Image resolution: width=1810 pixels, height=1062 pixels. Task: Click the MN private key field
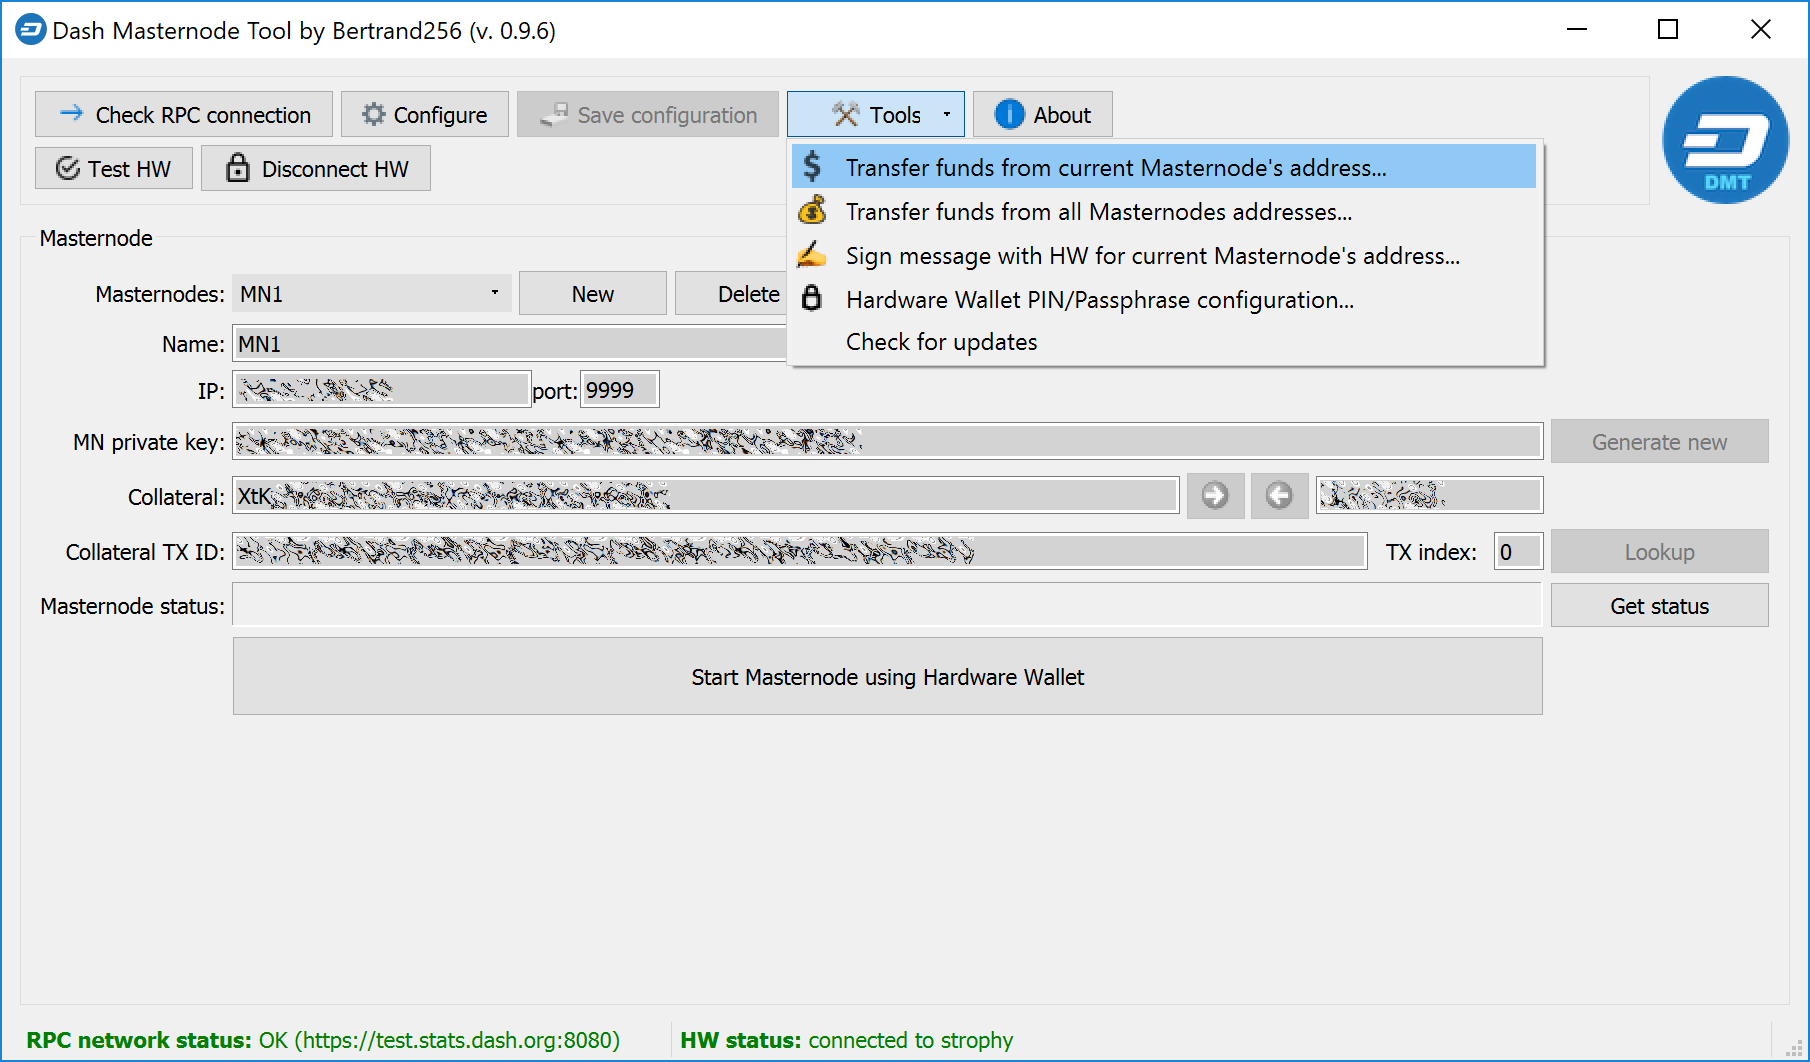tap(888, 442)
